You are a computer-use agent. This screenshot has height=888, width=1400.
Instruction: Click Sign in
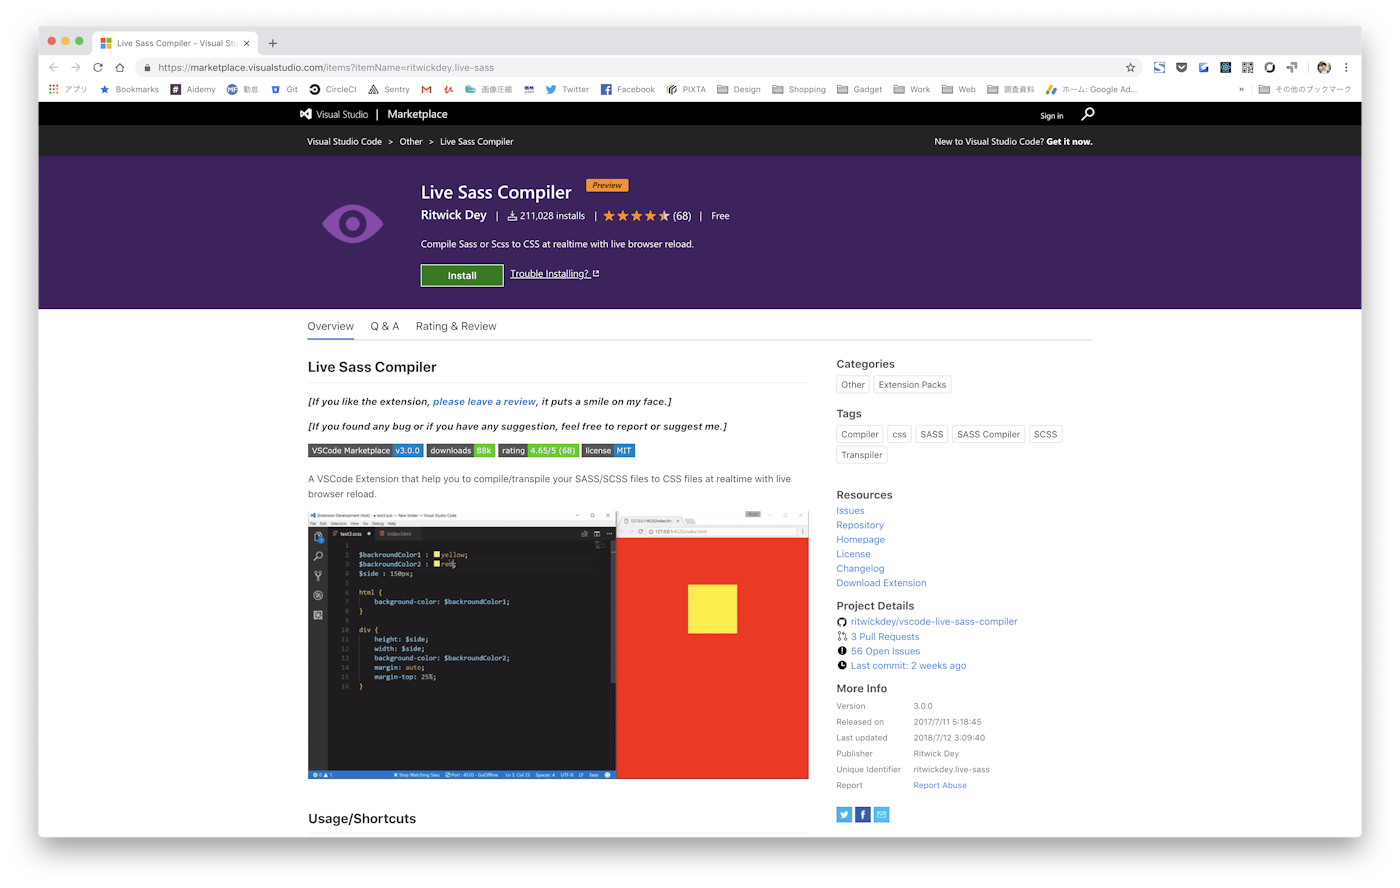pyautogui.click(x=1051, y=116)
